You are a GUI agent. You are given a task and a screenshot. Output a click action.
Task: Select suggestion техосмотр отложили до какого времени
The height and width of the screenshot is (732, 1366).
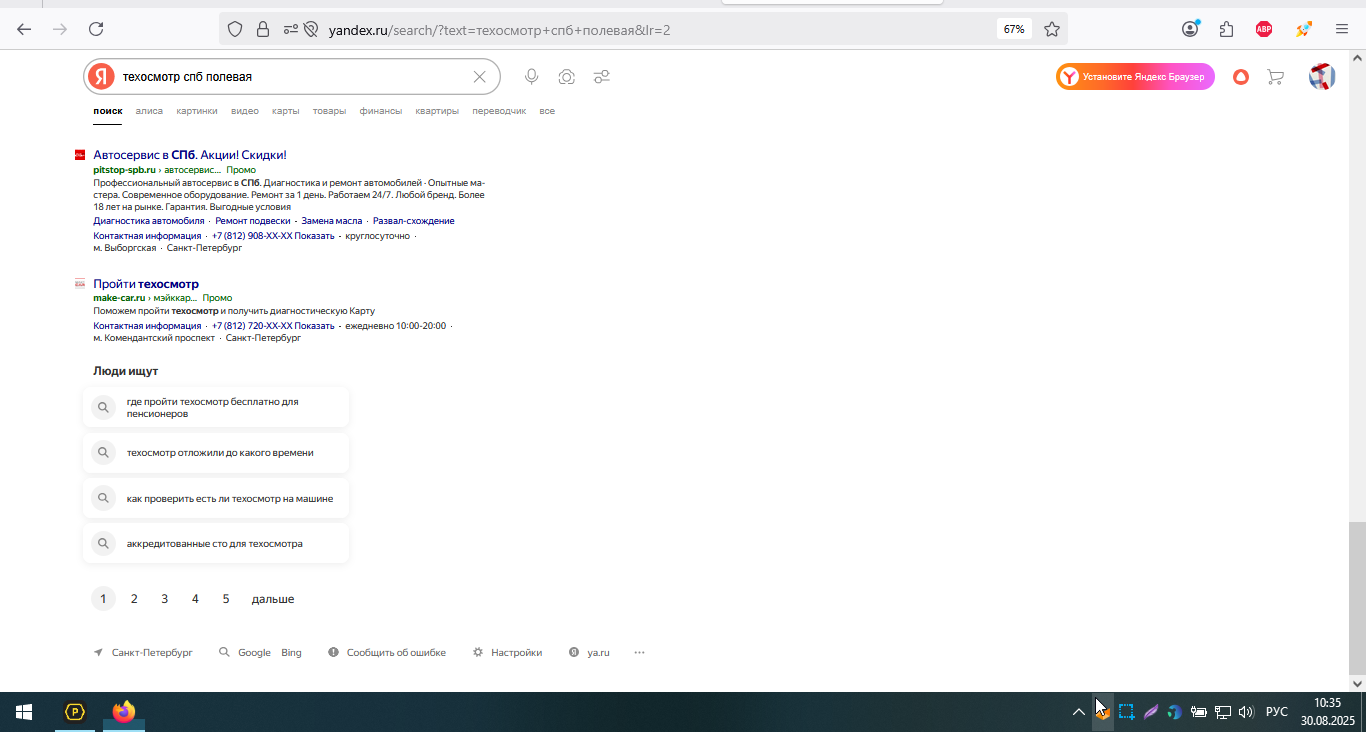[x=216, y=453]
